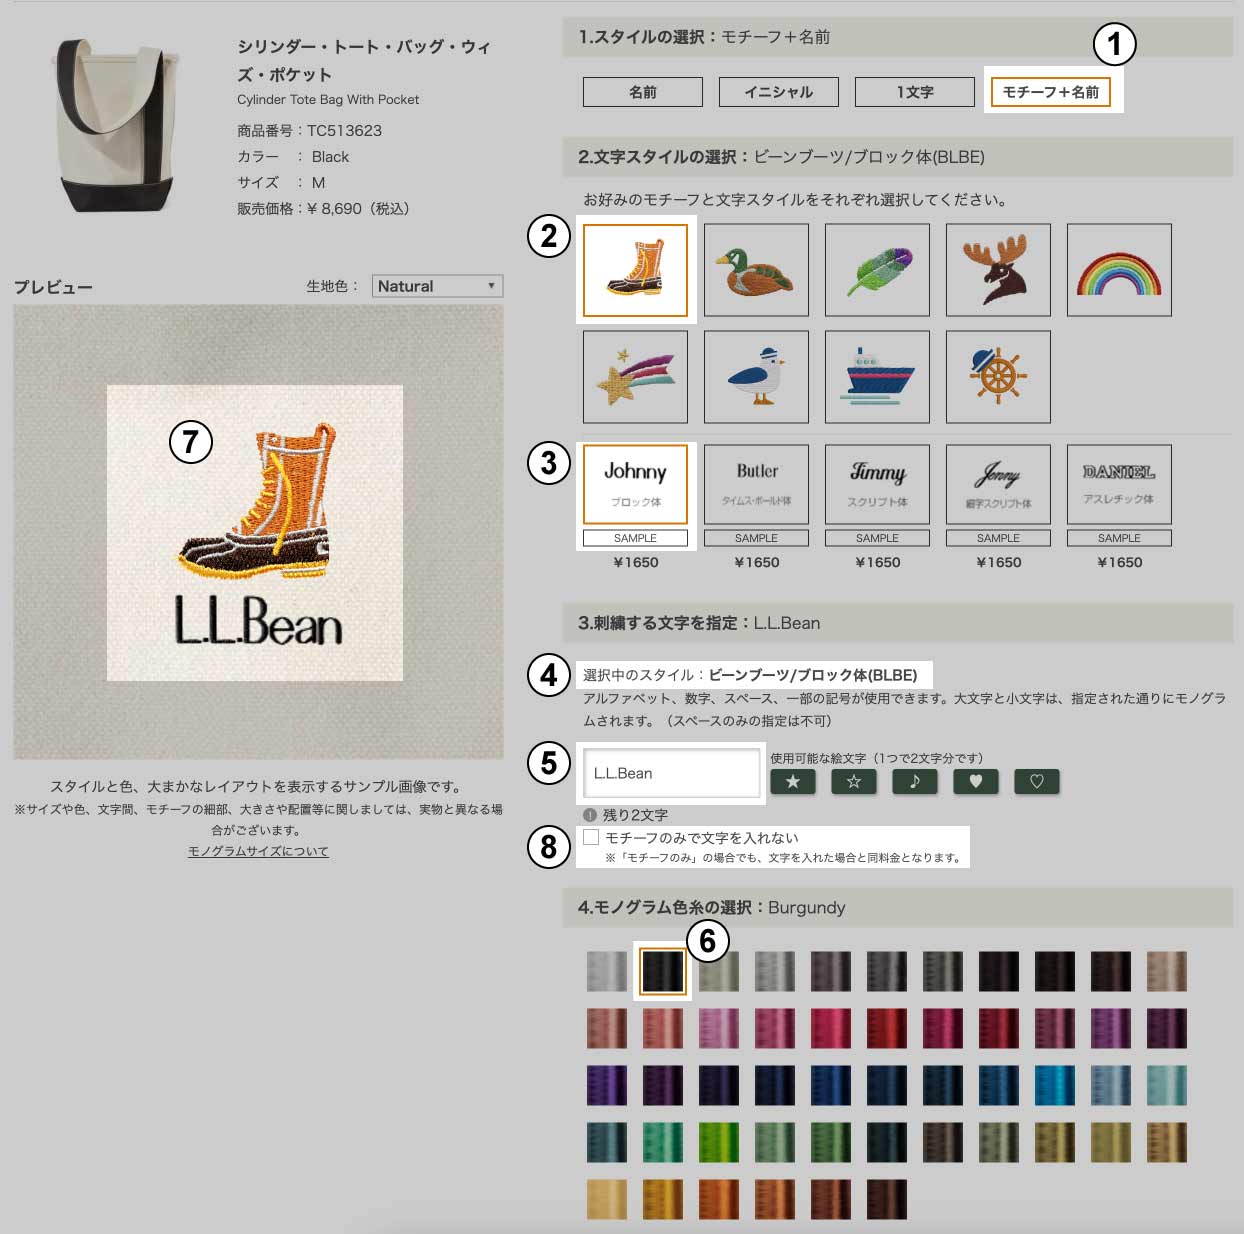Choose the rainbow motif

[1119, 270]
